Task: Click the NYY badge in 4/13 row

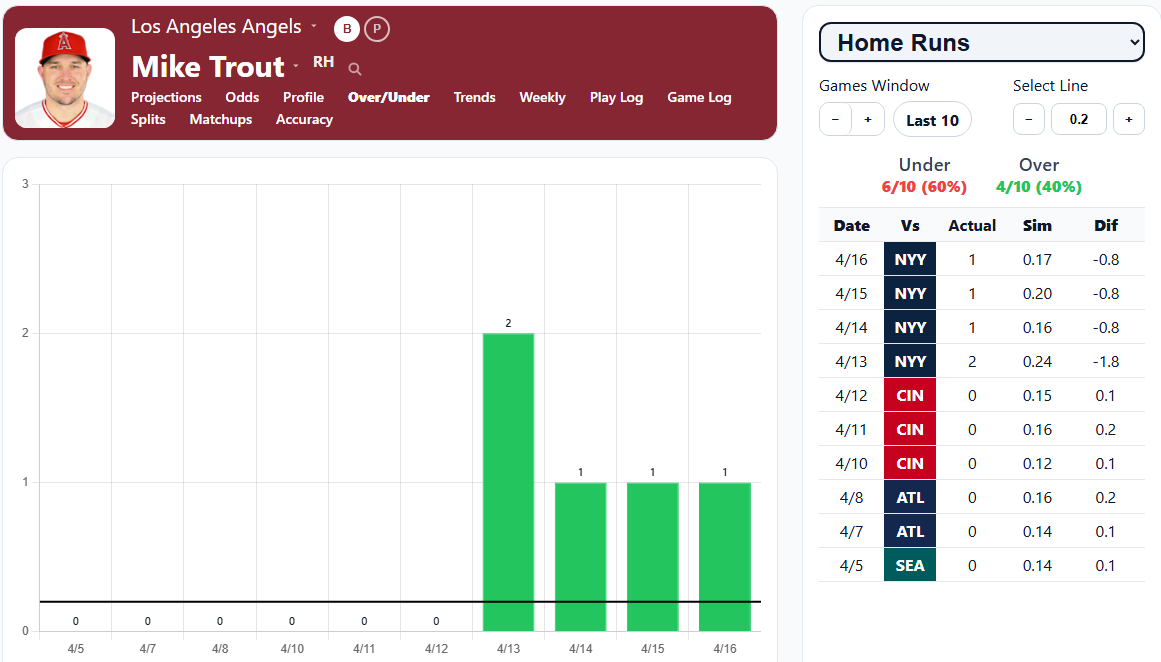Action: (910, 361)
